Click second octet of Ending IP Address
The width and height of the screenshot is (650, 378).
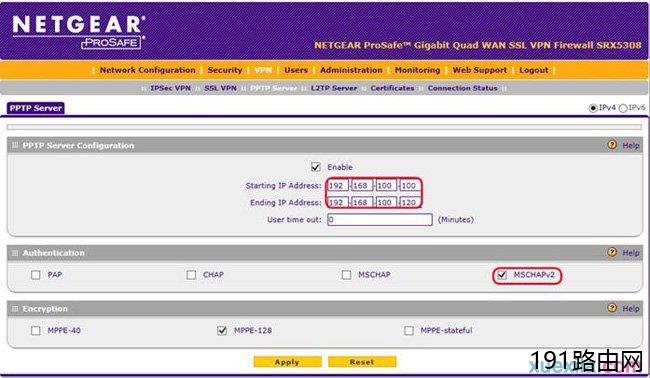click(362, 202)
